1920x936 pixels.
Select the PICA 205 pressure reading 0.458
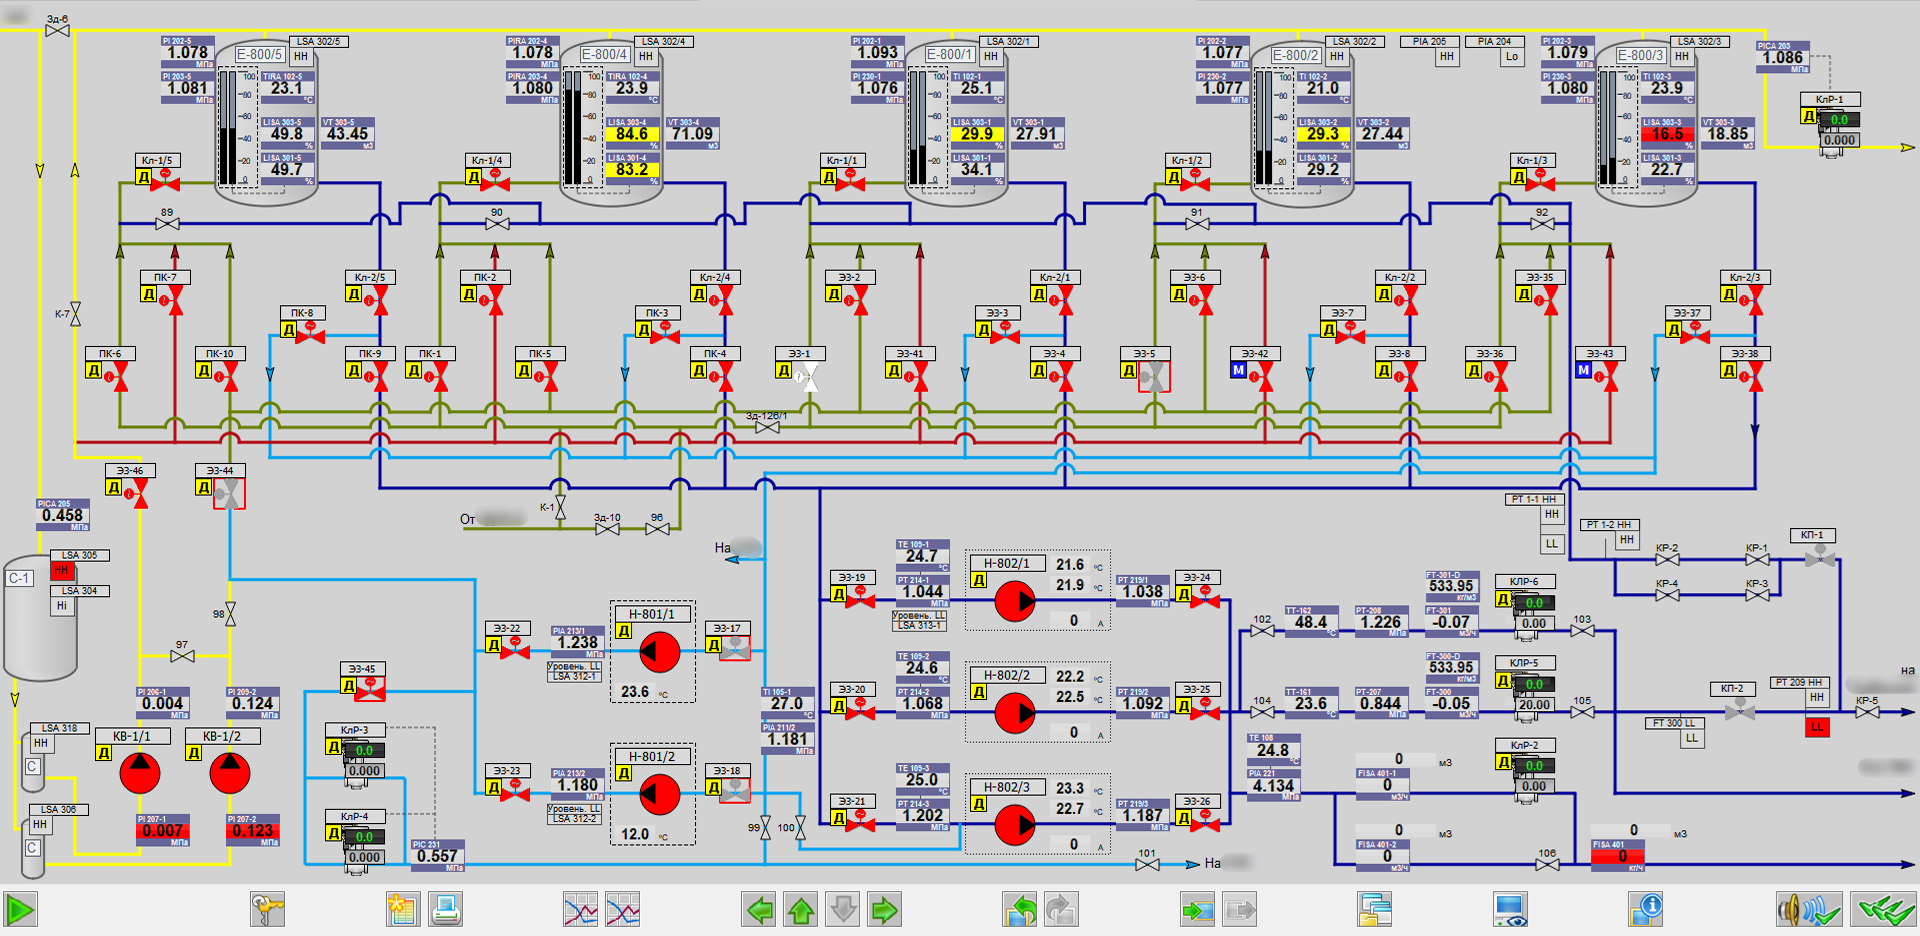tap(62, 516)
